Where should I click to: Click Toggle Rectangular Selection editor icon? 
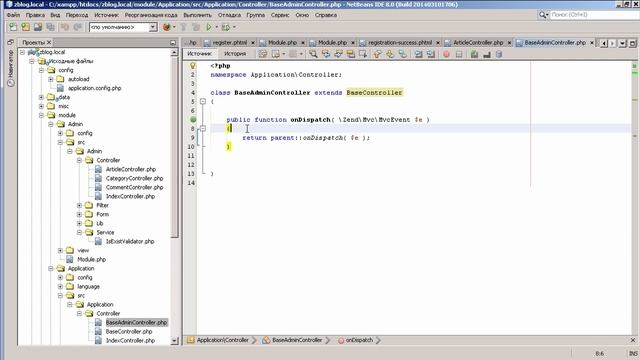point(363,54)
